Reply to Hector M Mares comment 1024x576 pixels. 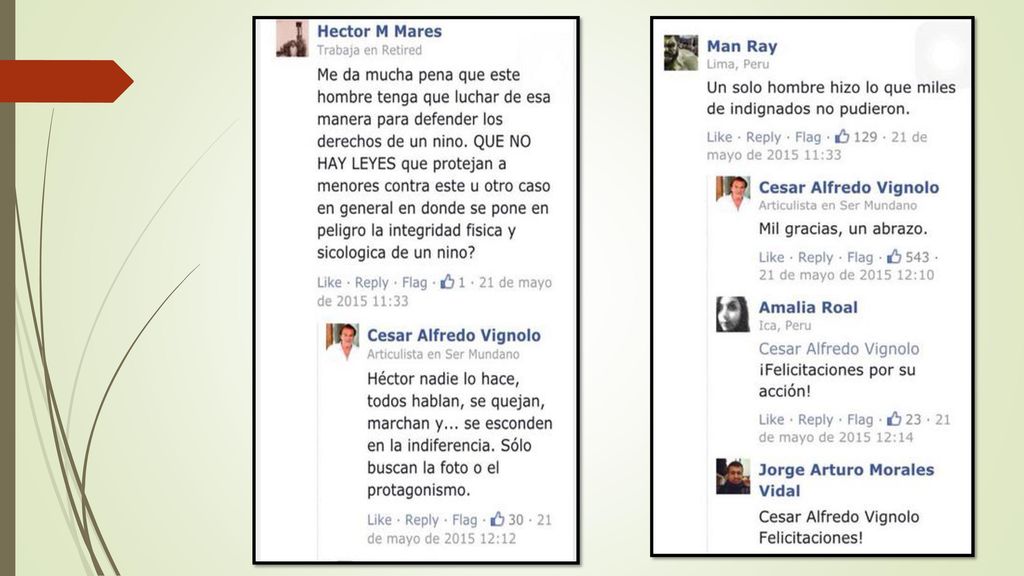[x=372, y=282]
